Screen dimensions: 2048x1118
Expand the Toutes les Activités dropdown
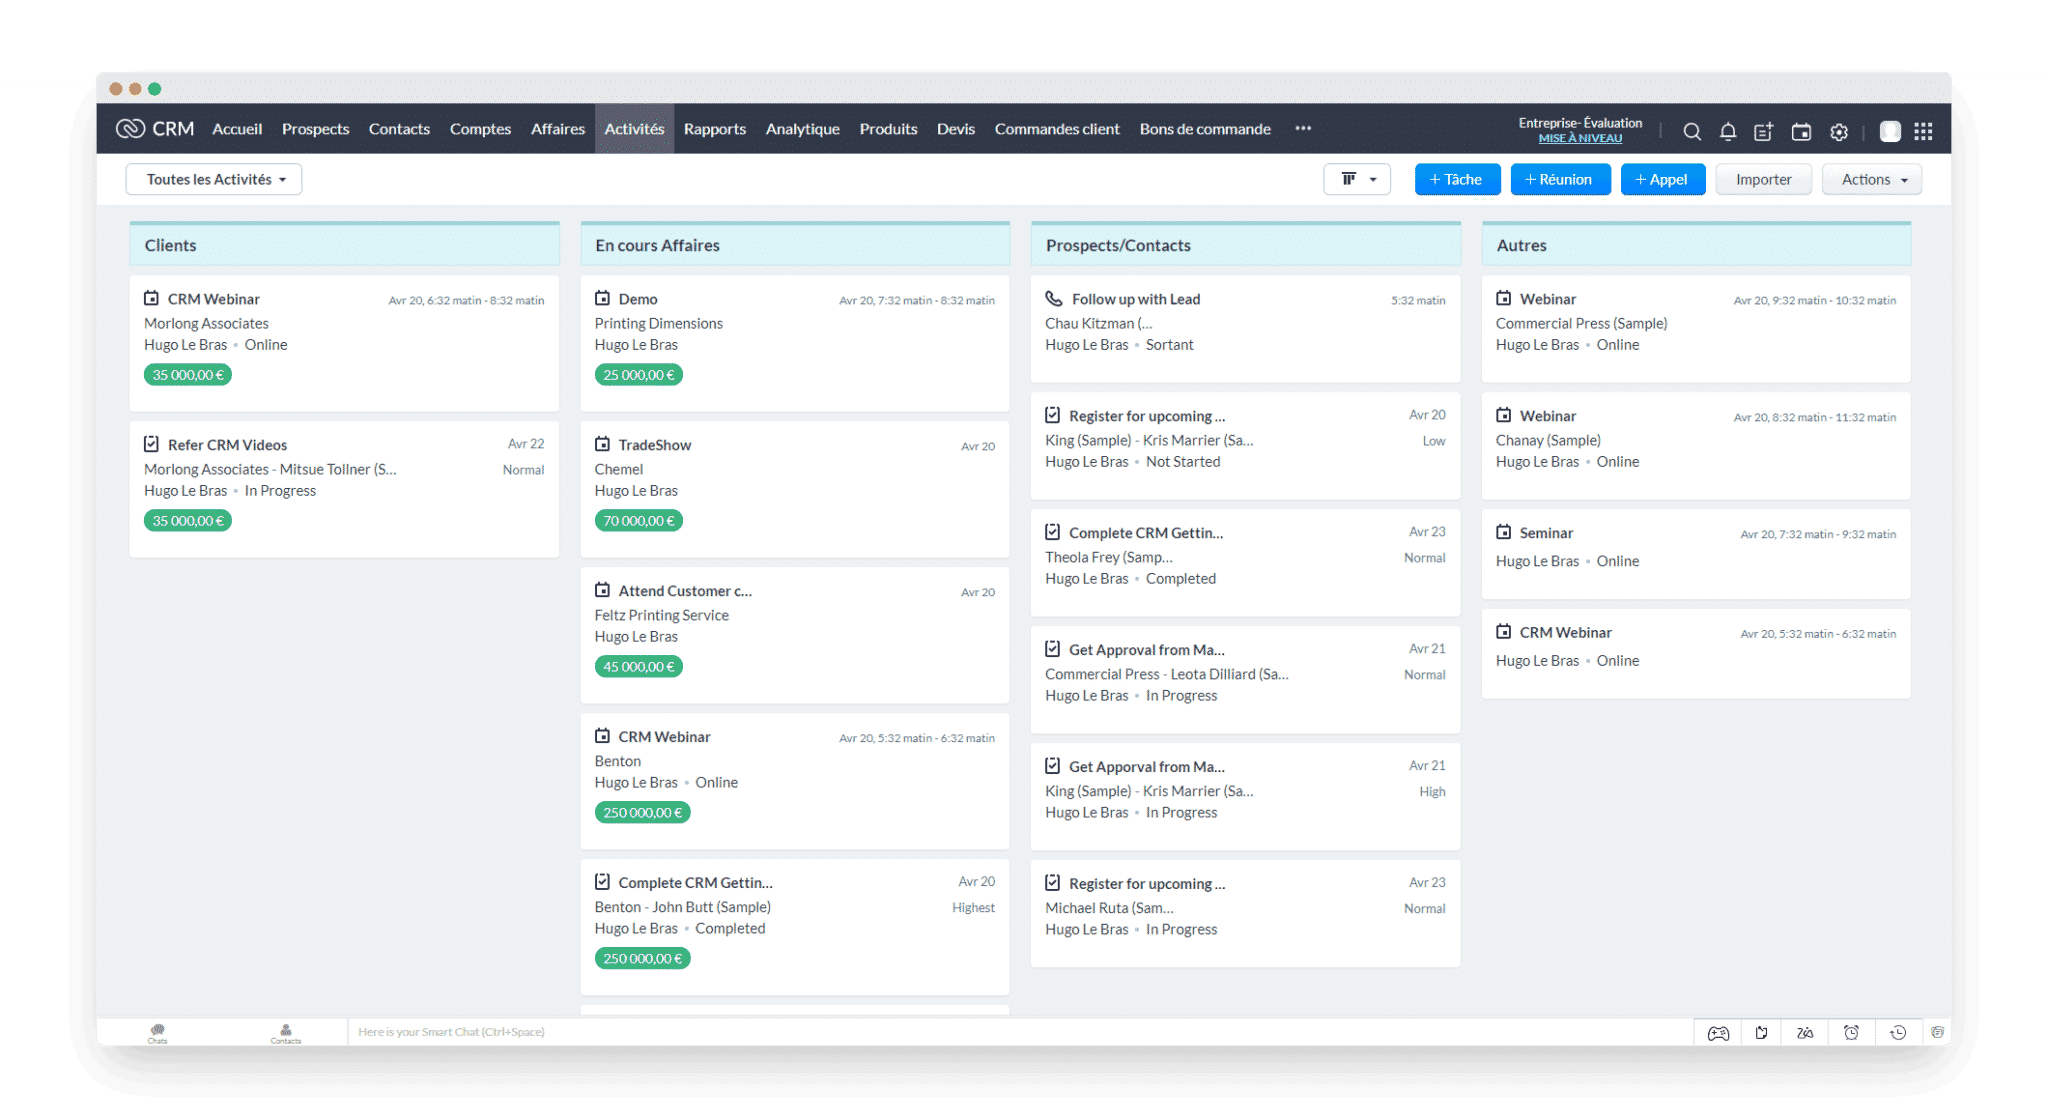point(215,178)
